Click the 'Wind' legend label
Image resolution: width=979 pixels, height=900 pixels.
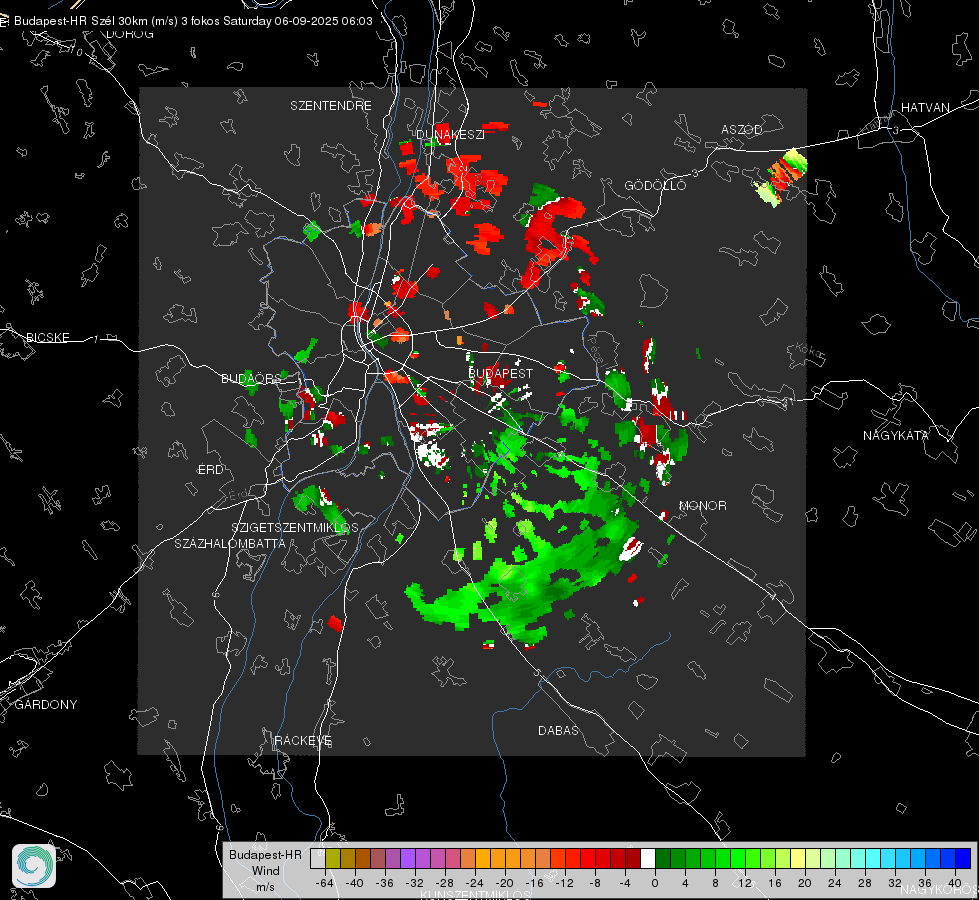click(x=265, y=870)
